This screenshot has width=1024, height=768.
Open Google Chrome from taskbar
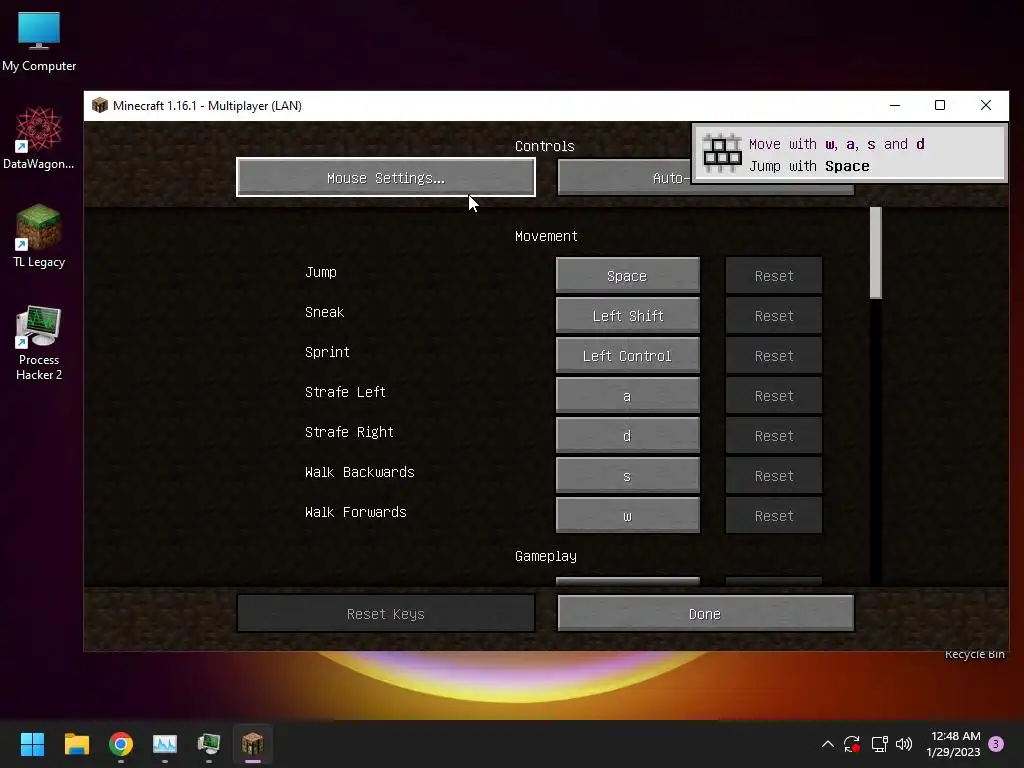(121, 744)
